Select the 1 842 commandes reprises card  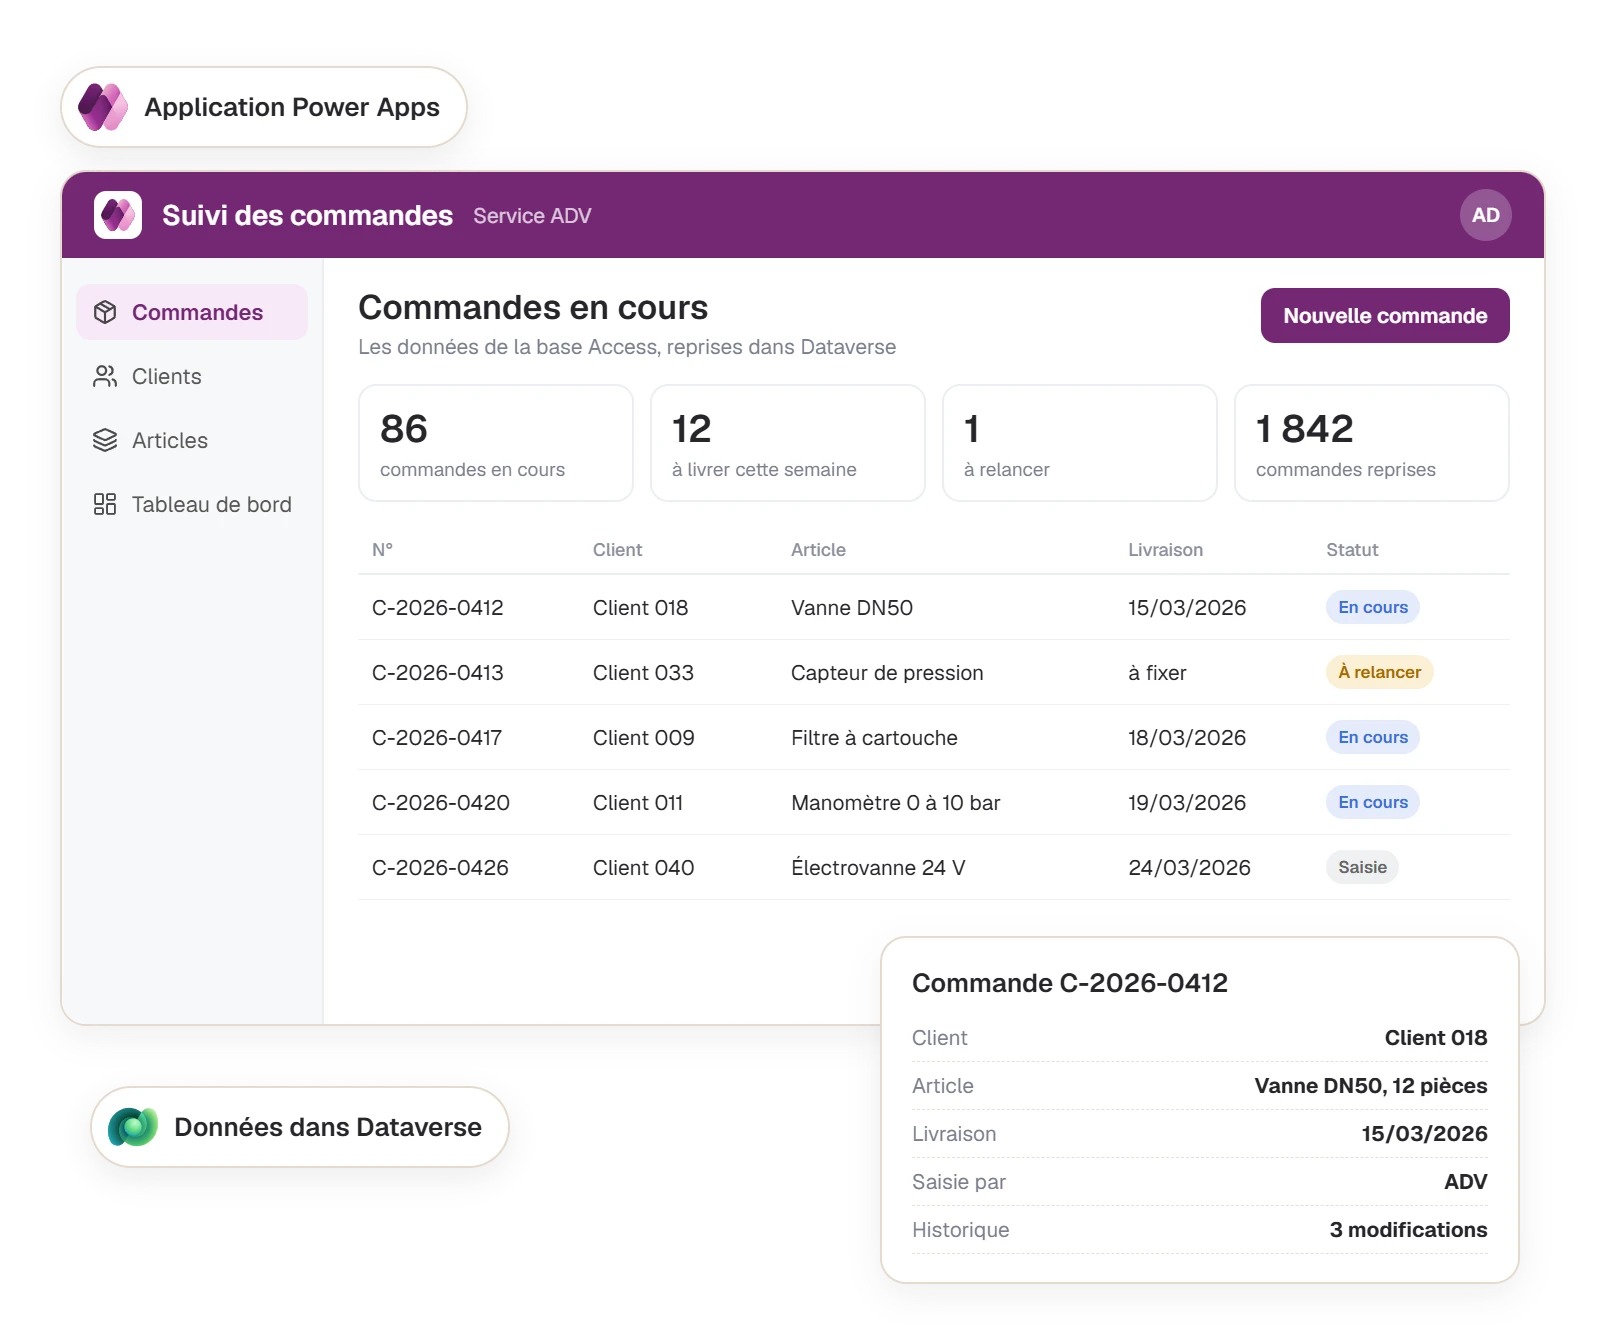point(1372,443)
